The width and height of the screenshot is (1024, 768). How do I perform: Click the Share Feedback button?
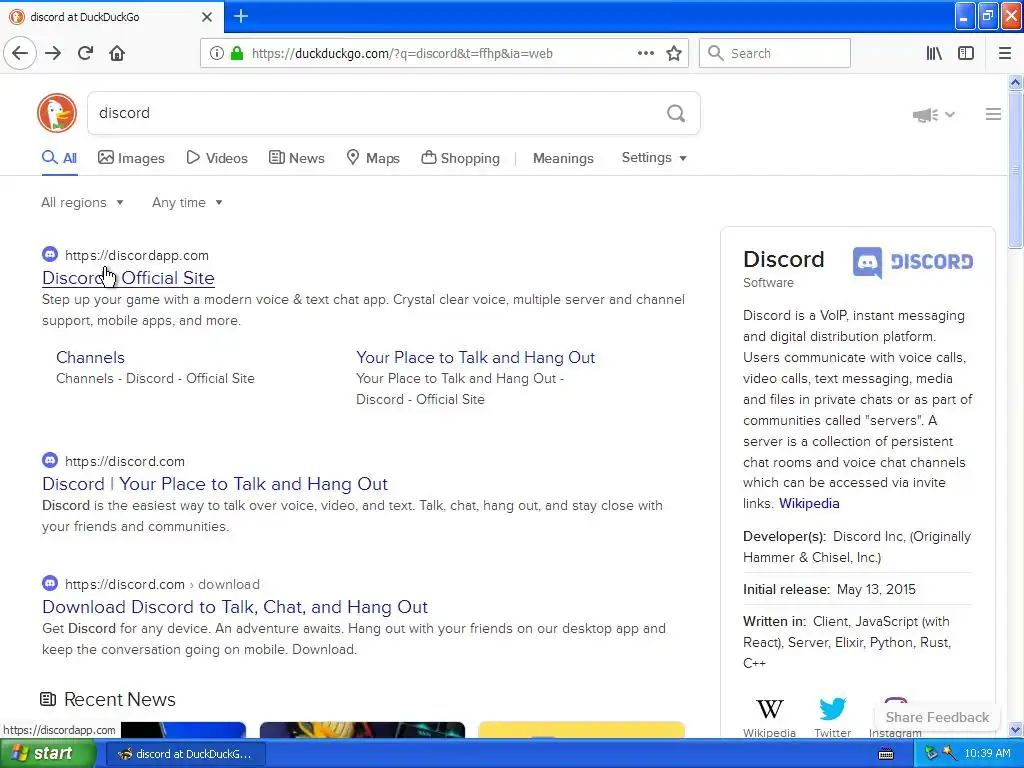937,717
